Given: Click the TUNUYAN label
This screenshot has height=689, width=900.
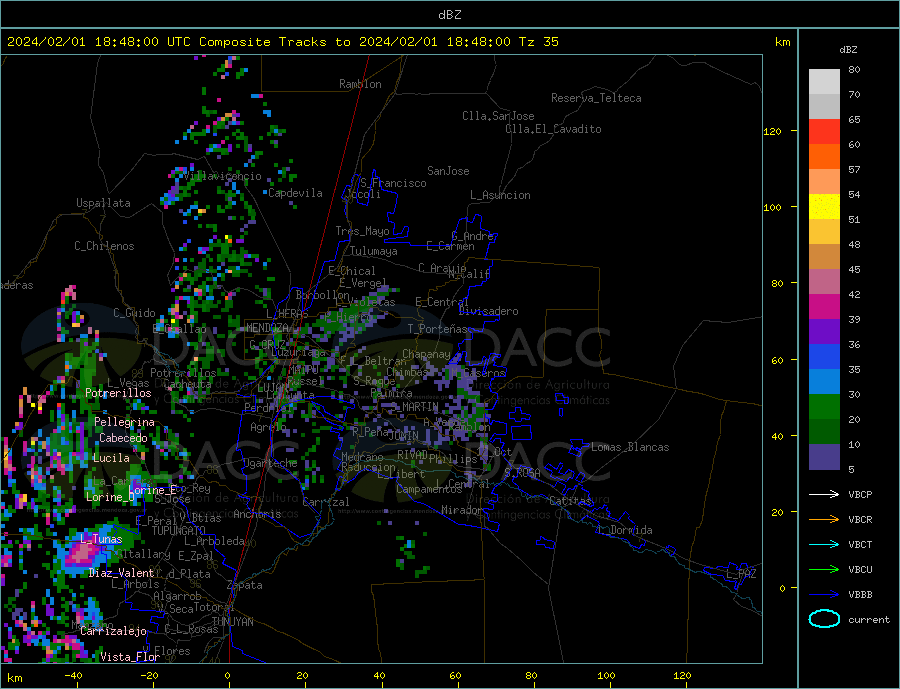Looking at the screenshot, I should pyautogui.click(x=232, y=622).
